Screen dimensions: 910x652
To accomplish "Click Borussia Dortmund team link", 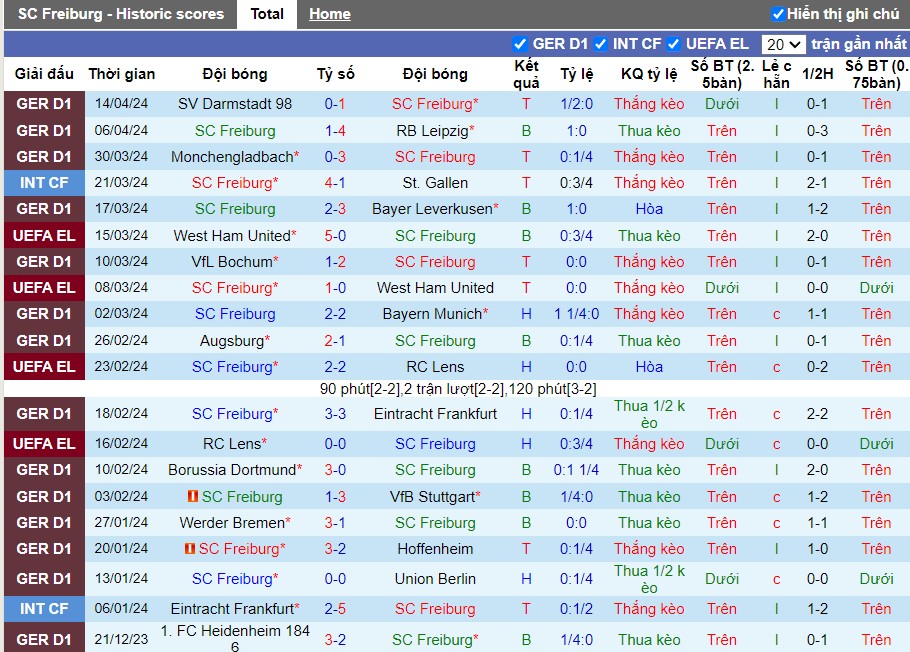I will pos(234,470).
